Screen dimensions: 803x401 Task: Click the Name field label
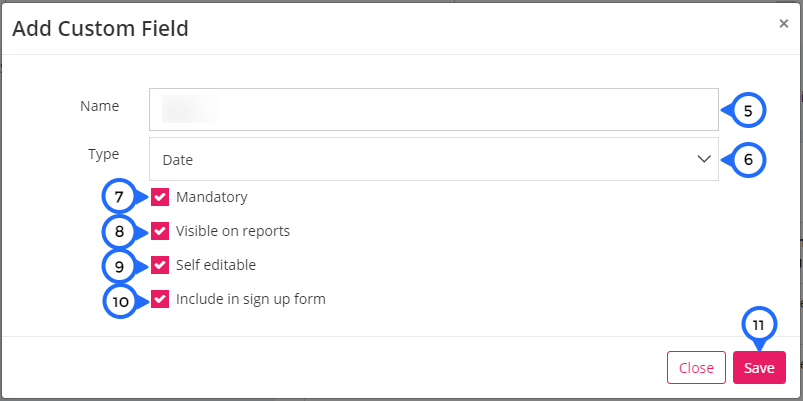click(x=99, y=106)
